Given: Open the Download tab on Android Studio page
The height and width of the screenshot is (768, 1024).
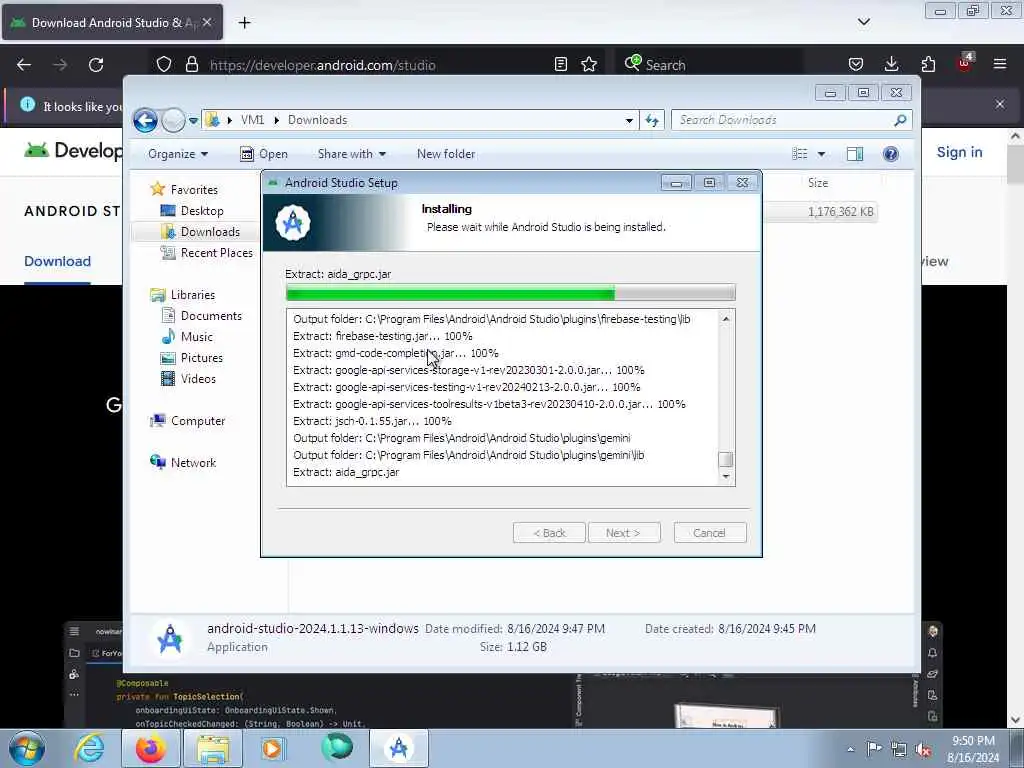Looking at the screenshot, I should coord(57,261).
